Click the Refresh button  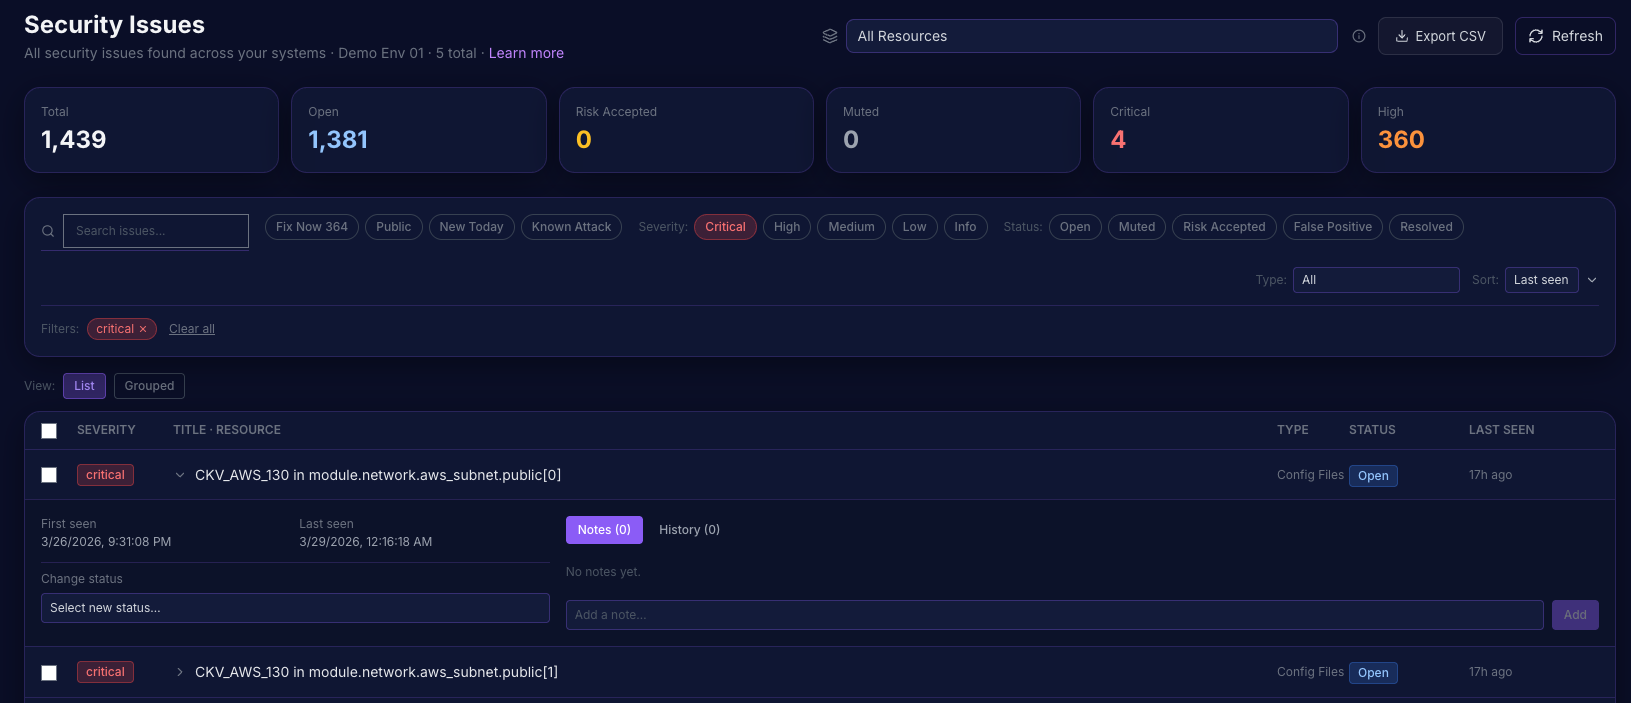[1565, 36]
